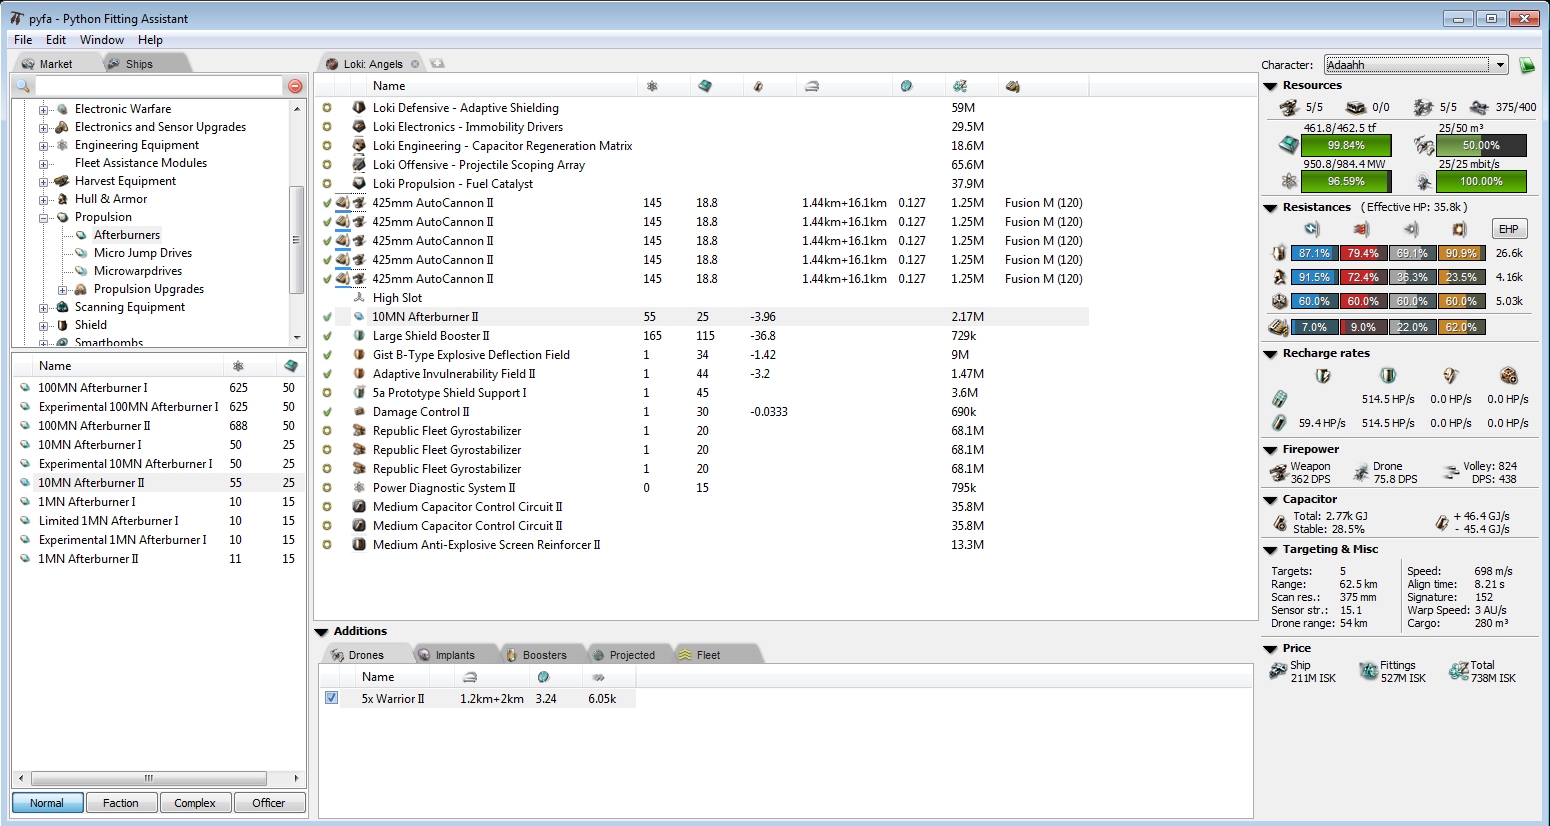Expand the Electronic Warfare tree node
The width and height of the screenshot is (1550, 826).
[x=44, y=109]
